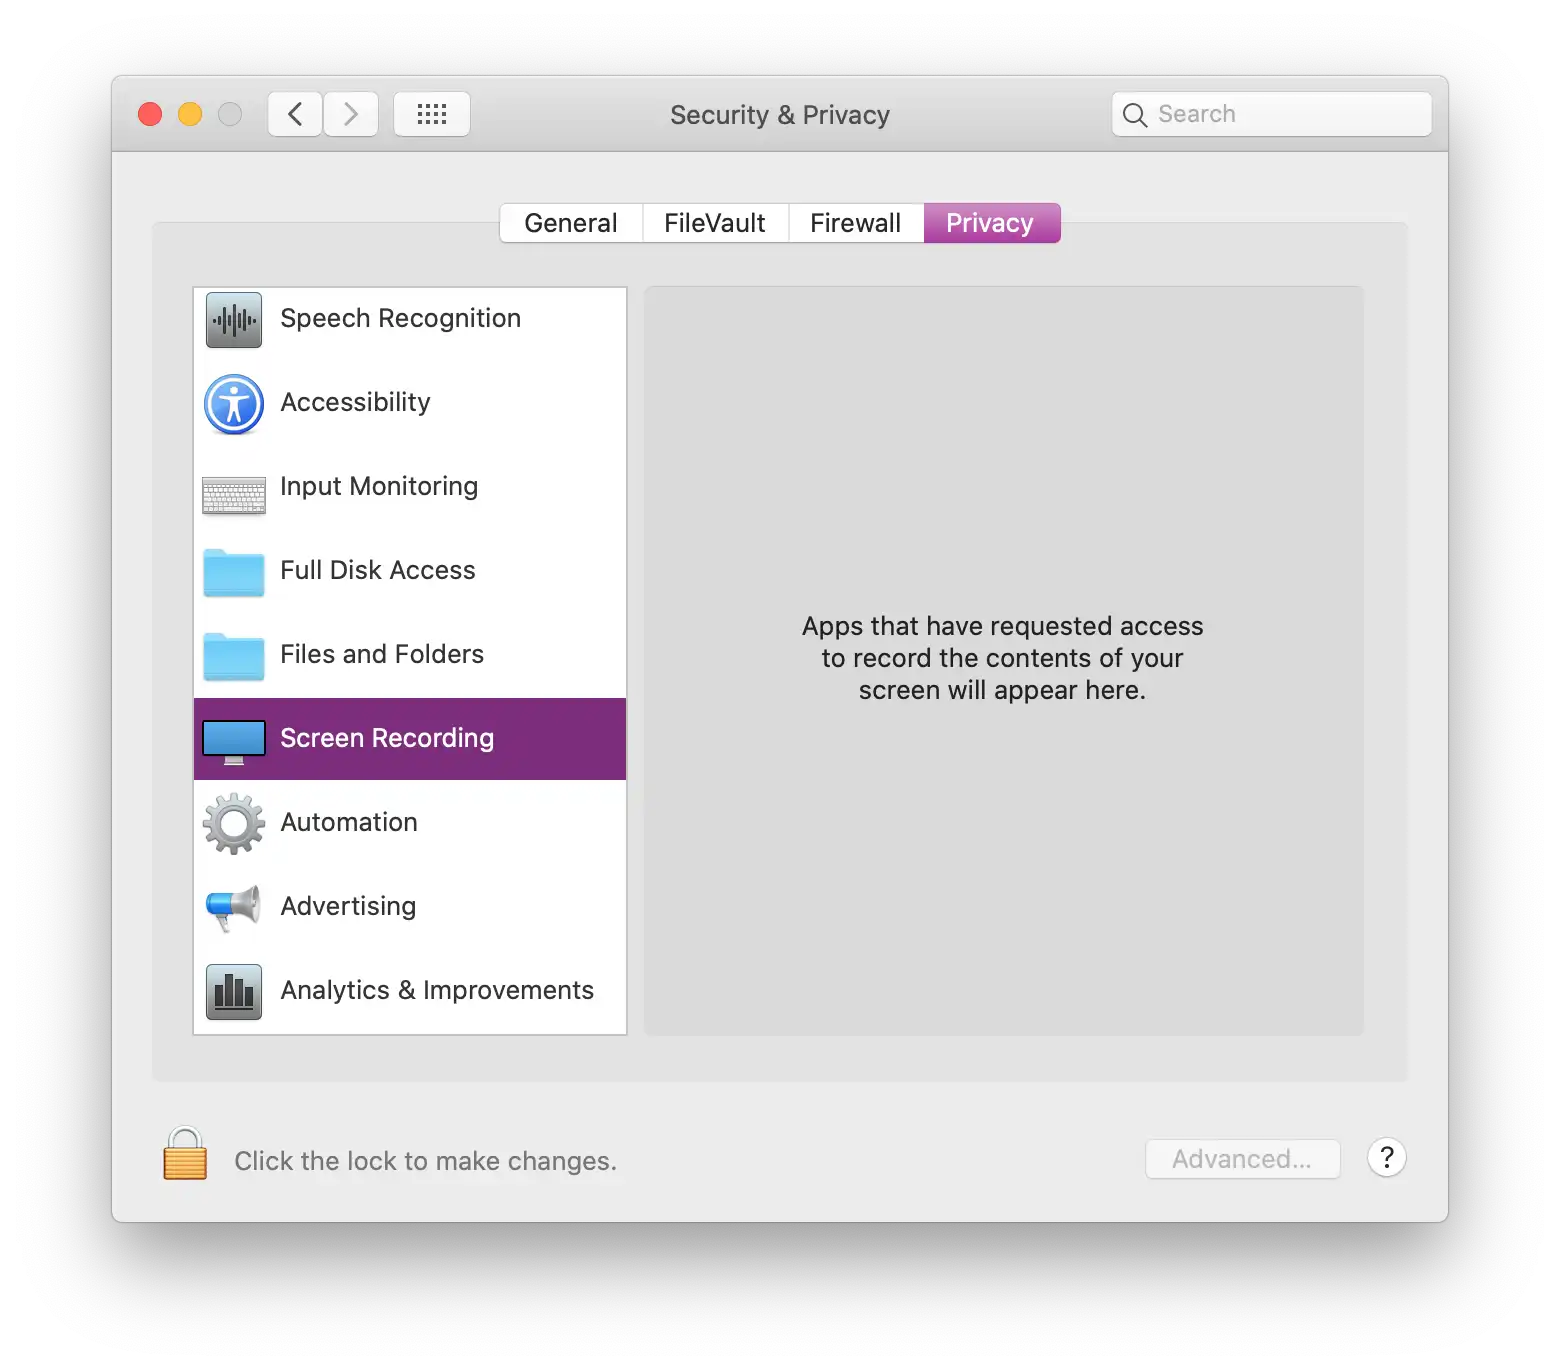
Task: Click inside the Search field
Action: coord(1270,113)
